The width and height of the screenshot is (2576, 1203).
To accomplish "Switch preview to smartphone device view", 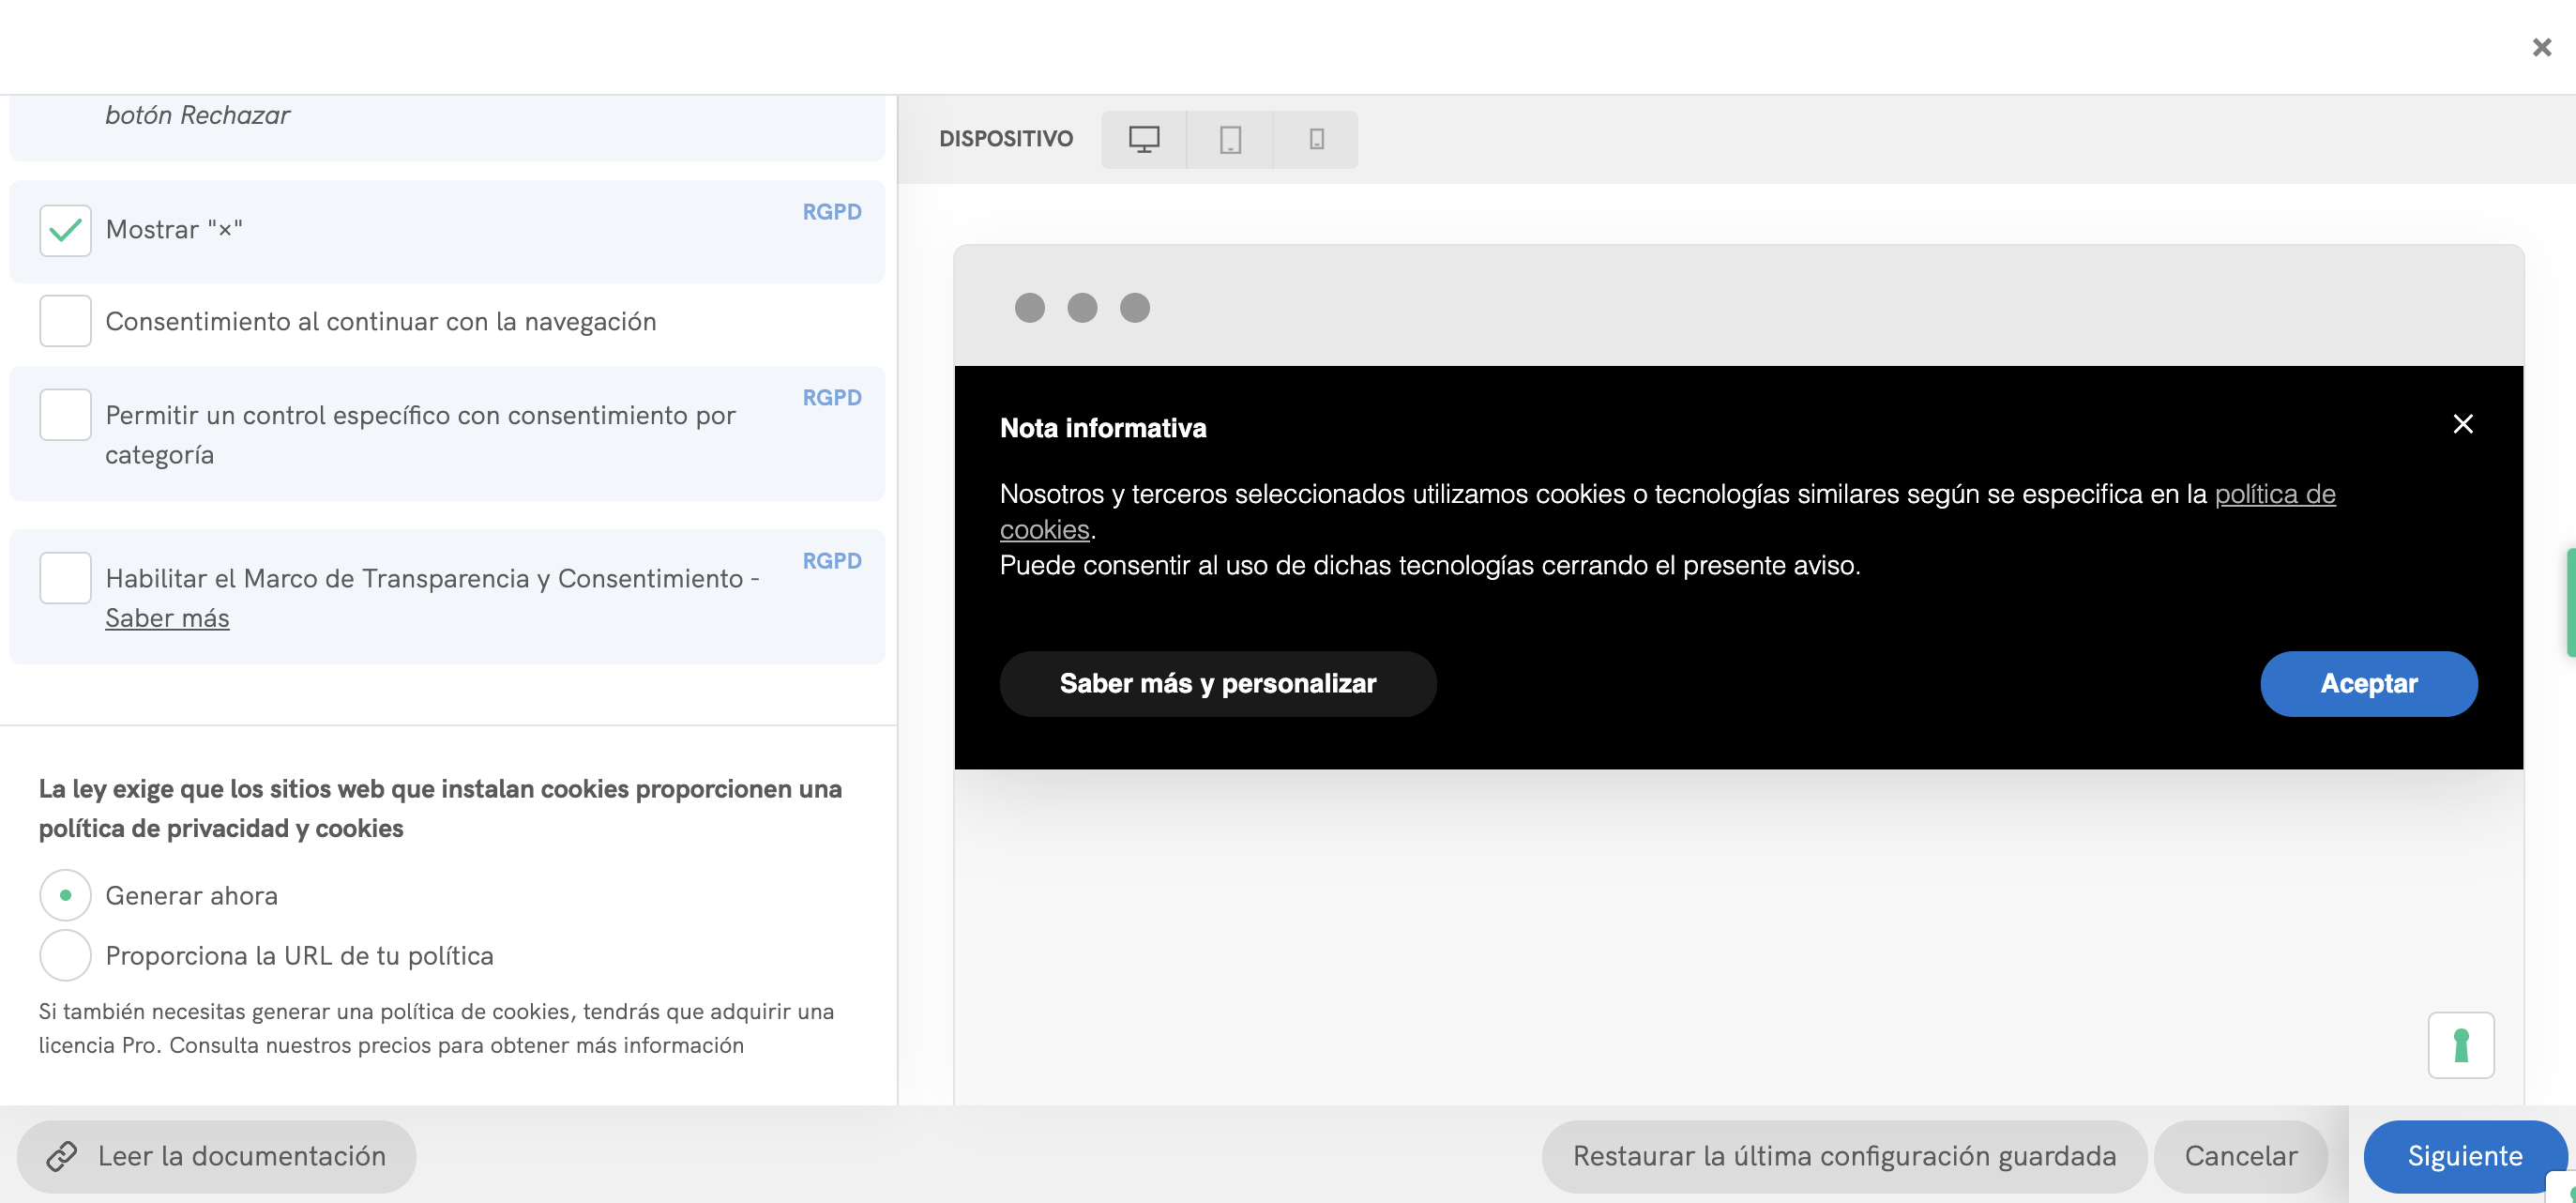I will click(x=1315, y=139).
